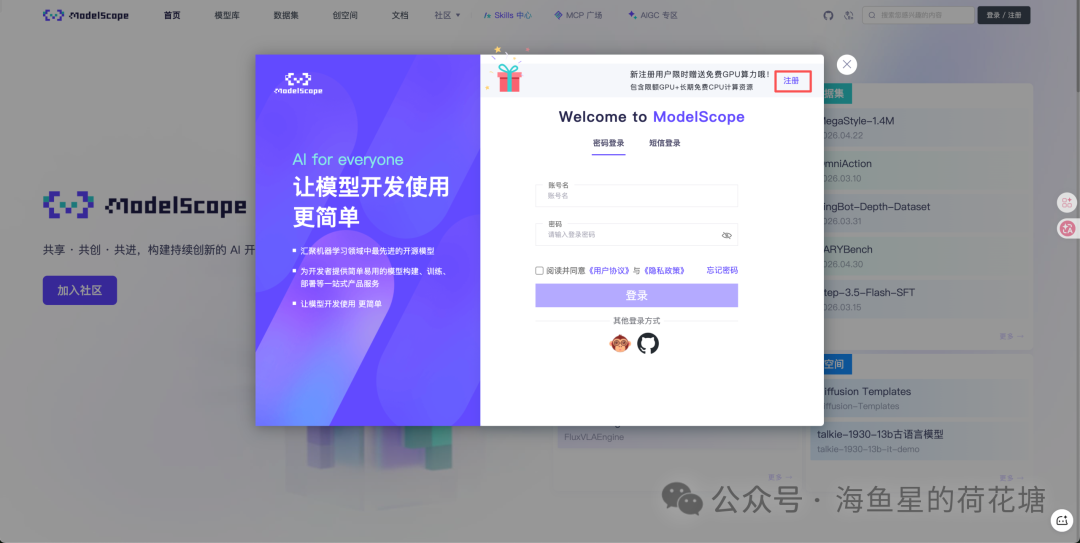1080x543 pixels.
Task: Click the 登录 / 注册 button in the navbar
Action: 1004,15
